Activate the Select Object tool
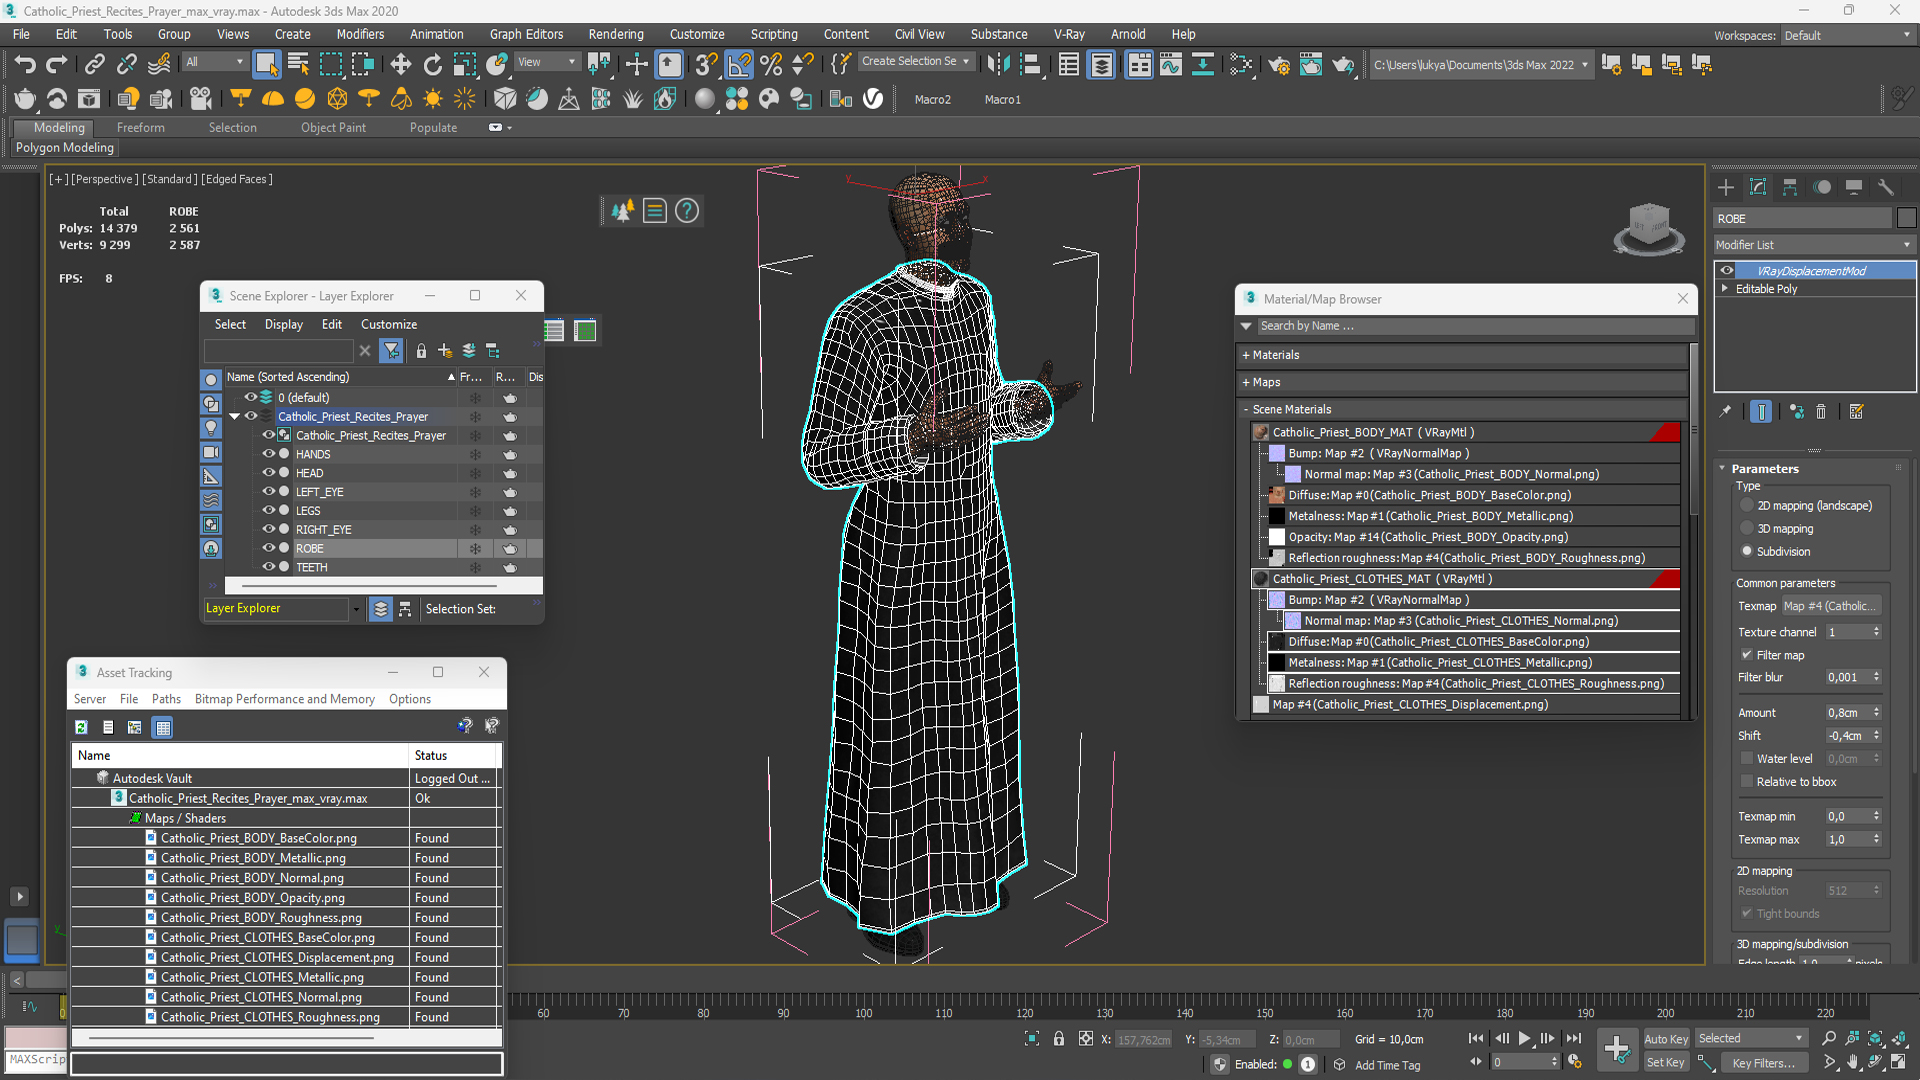 (x=266, y=65)
